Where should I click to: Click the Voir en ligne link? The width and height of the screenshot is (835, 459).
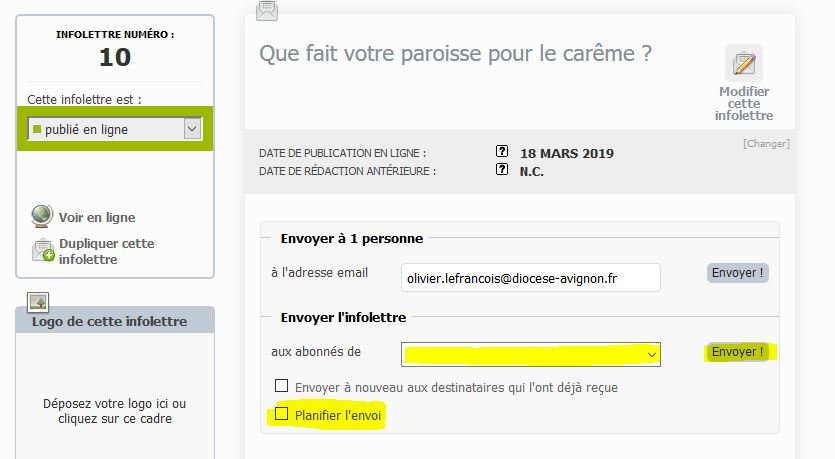point(97,217)
